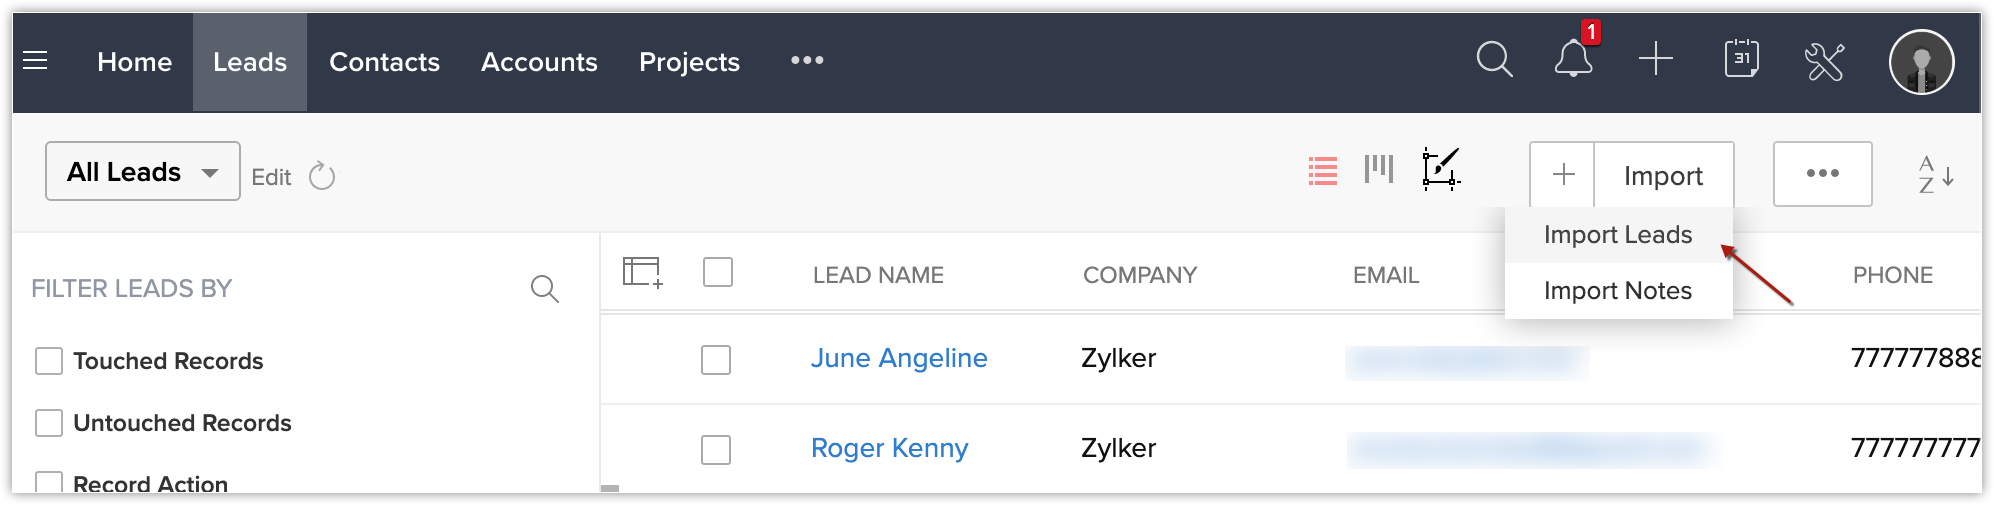Open the setup tools icon
This screenshot has height=505, width=1994.
(1824, 61)
